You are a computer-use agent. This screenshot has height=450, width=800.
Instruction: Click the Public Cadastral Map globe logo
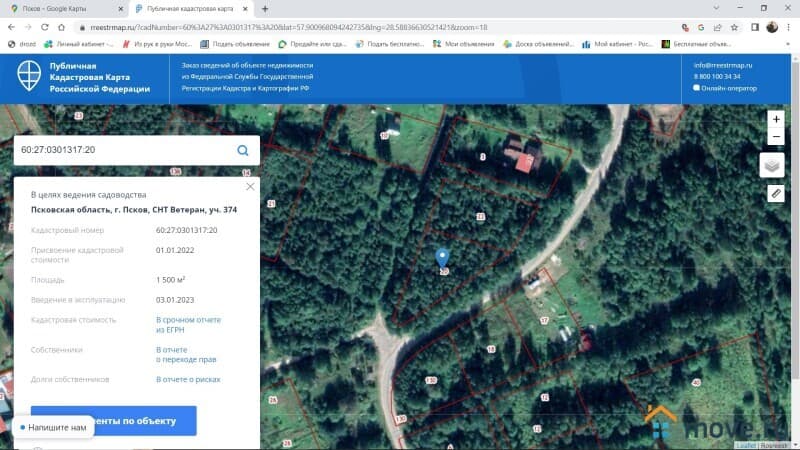pyautogui.click(x=29, y=76)
